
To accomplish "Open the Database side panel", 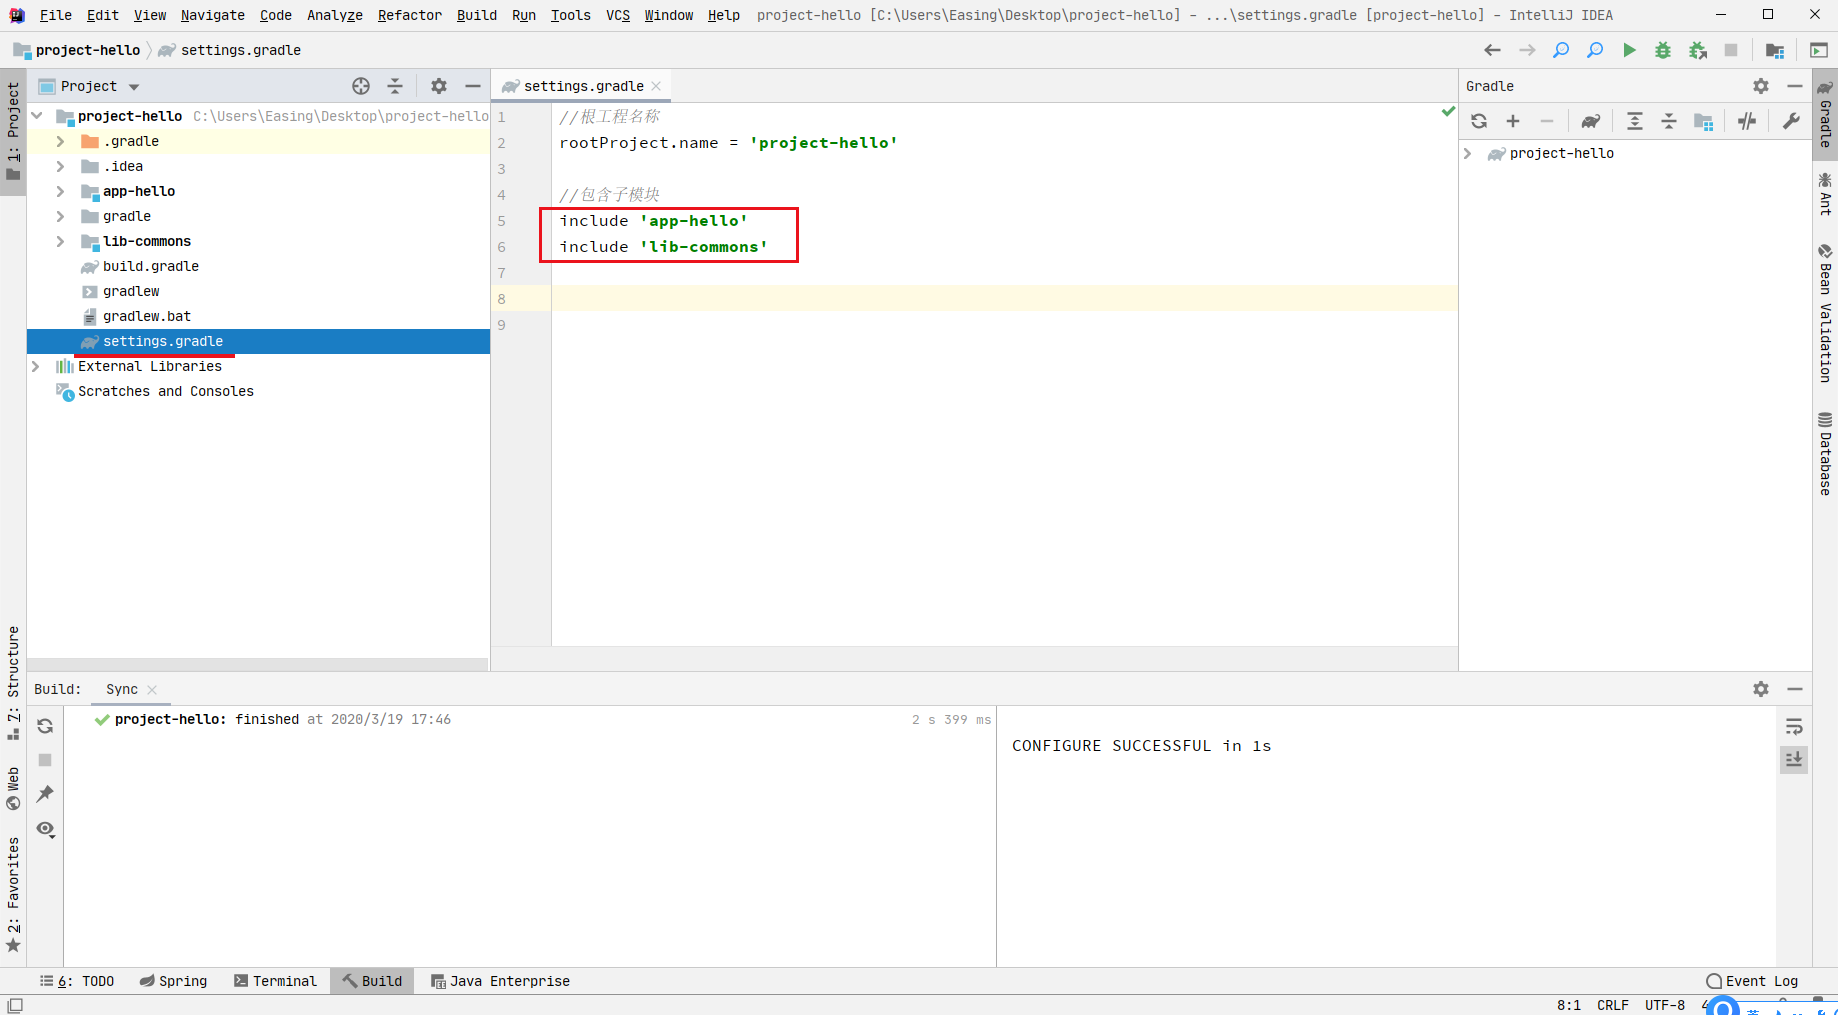I will coord(1825,453).
